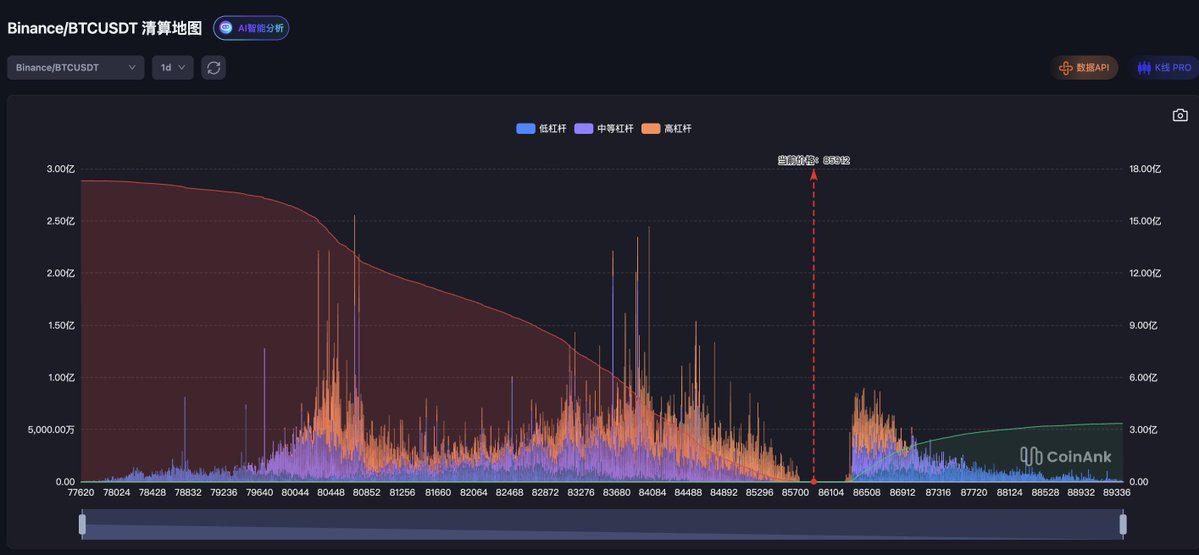The width and height of the screenshot is (1199, 555).
Task: Toggle the 中等杠杆 legend series
Action: point(604,128)
